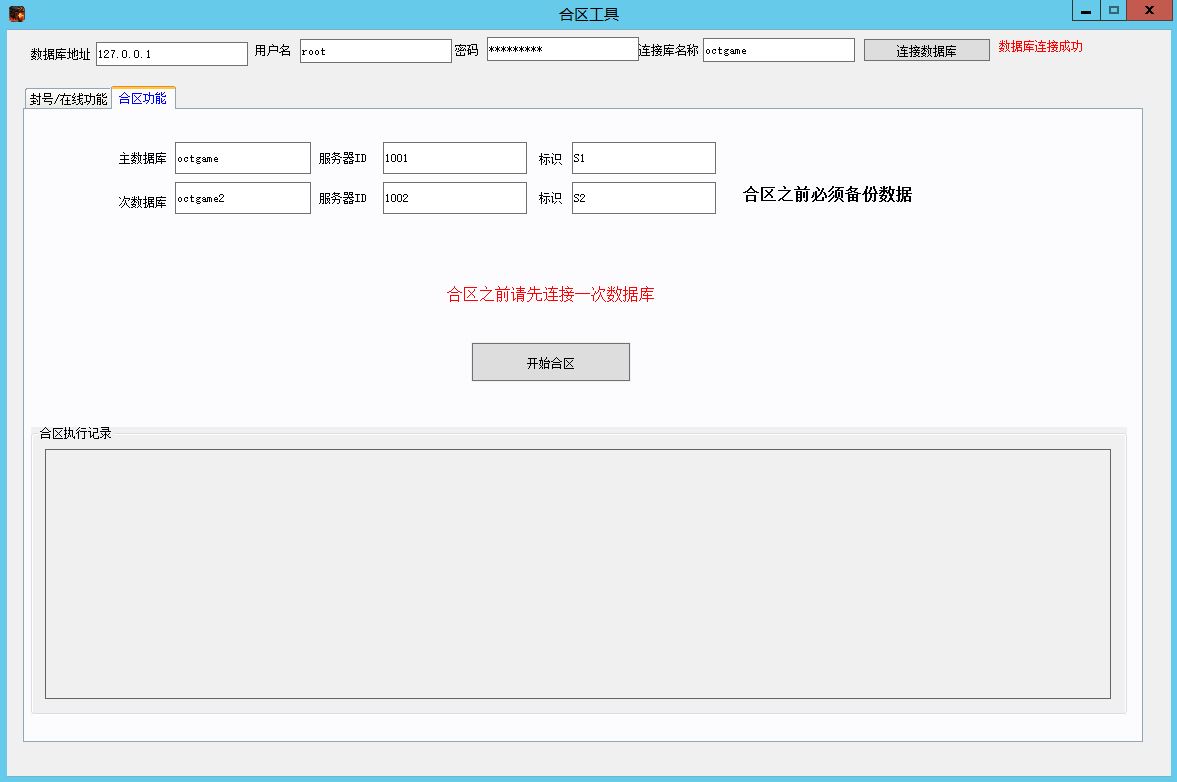Click the 合区工具 title bar text
The image size is (1177, 782).
[x=588, y=14]
